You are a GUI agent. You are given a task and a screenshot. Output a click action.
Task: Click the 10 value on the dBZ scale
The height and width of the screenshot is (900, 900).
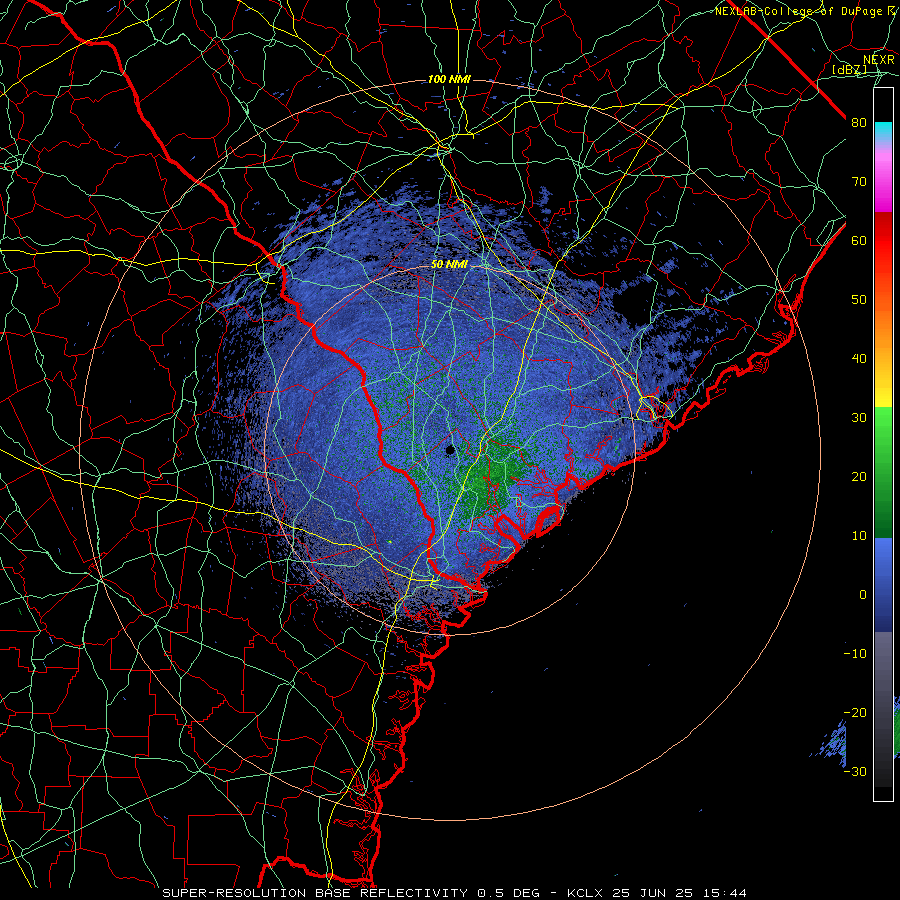(859, 536)
